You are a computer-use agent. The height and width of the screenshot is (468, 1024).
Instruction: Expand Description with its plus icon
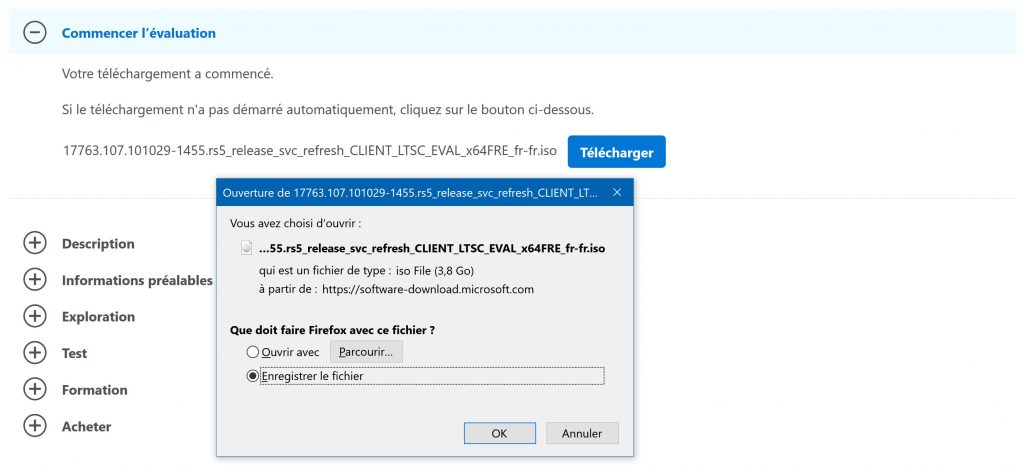pos(35,243)
